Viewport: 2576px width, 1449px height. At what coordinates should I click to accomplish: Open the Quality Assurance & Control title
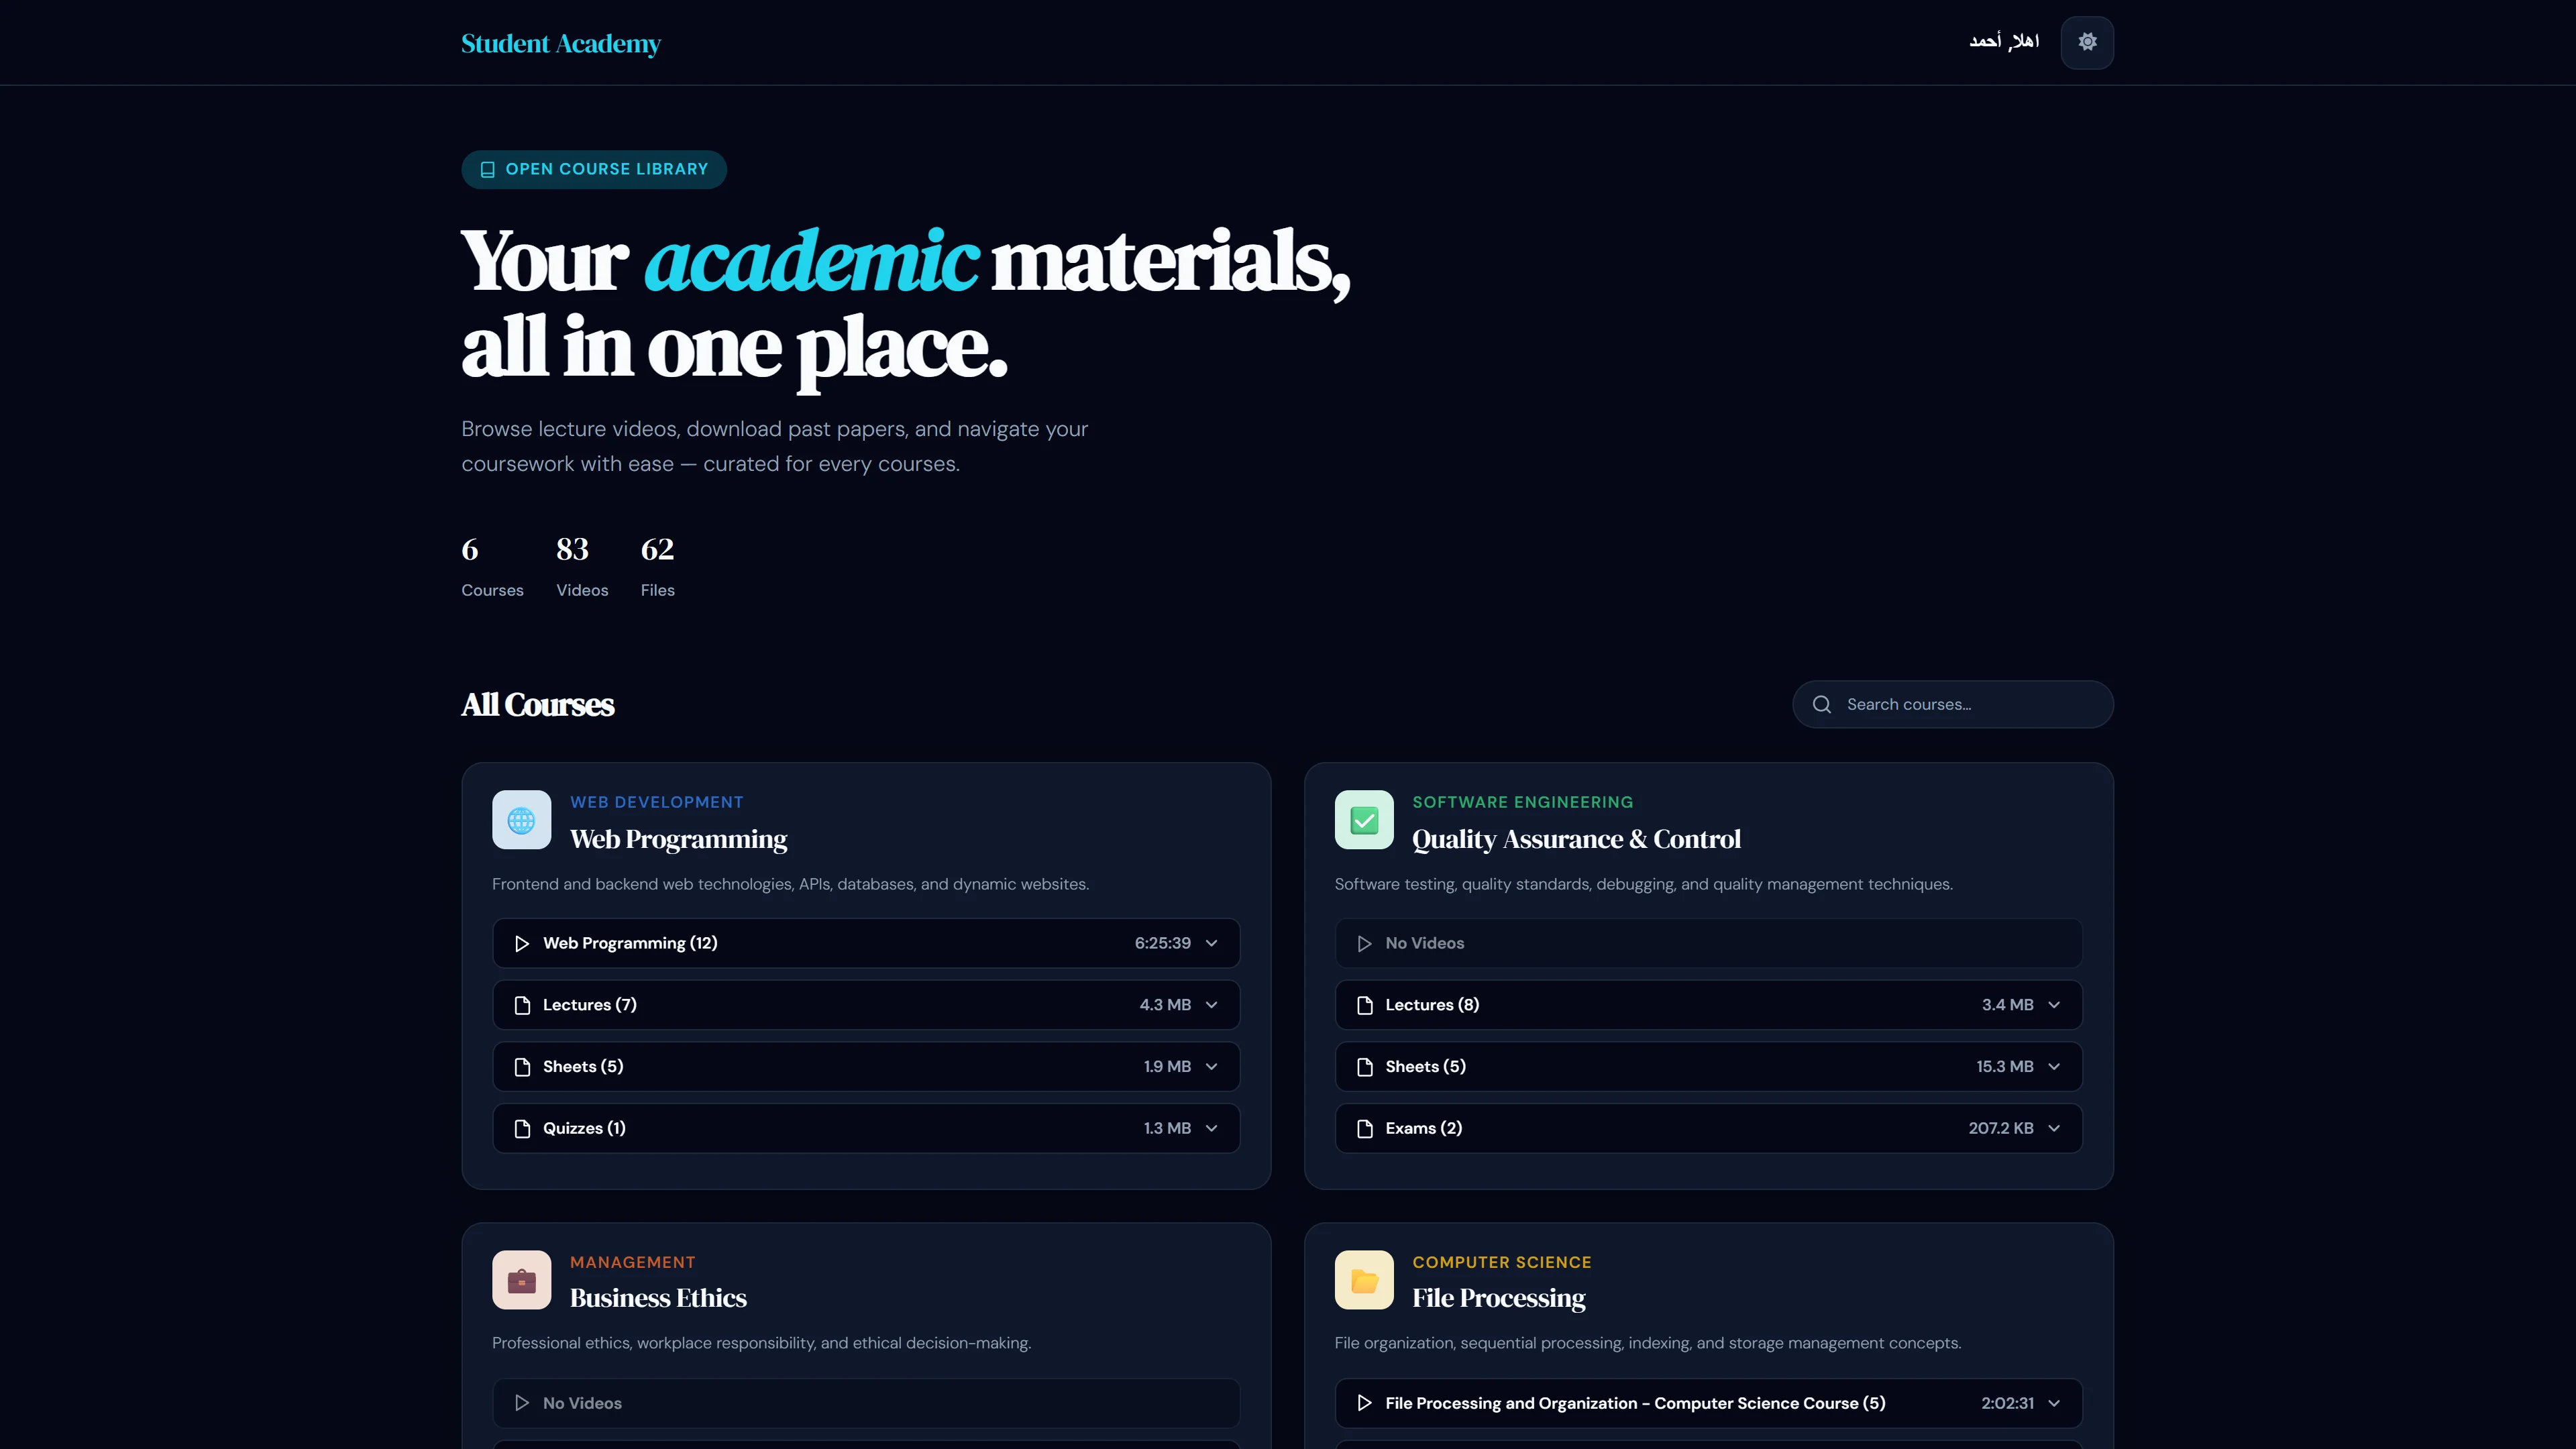(x=1576, y=839)
